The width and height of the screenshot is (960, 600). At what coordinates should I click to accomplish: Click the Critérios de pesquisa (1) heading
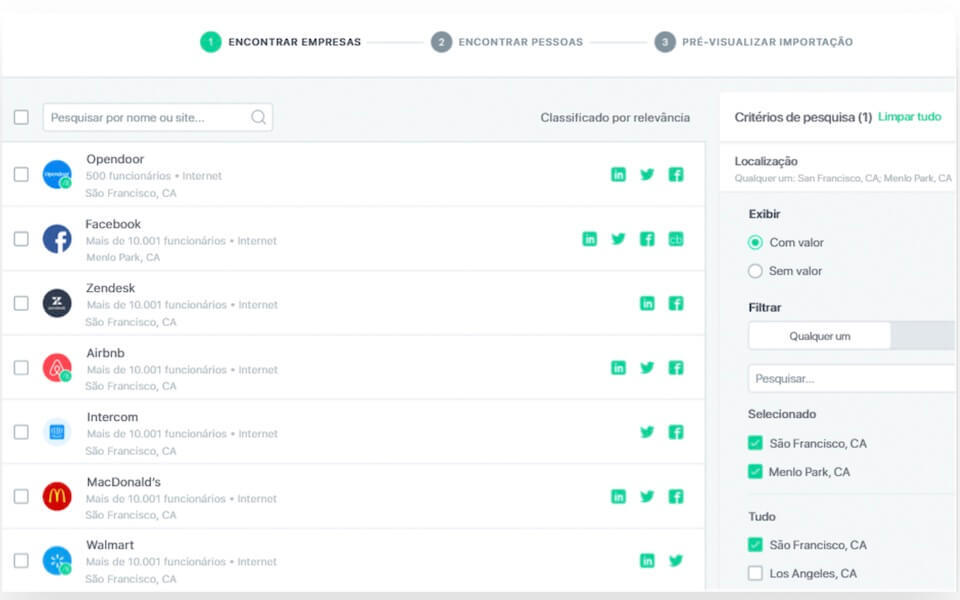click(803, 117)
